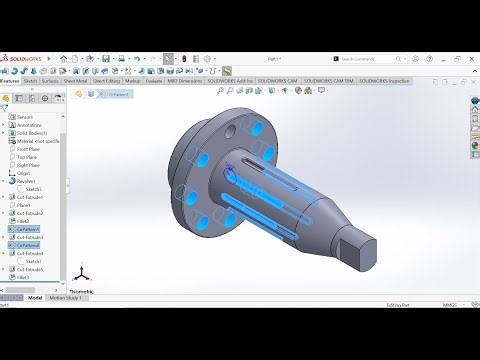
Task: Open Options gear icon
Action: [x=207, y=59]
